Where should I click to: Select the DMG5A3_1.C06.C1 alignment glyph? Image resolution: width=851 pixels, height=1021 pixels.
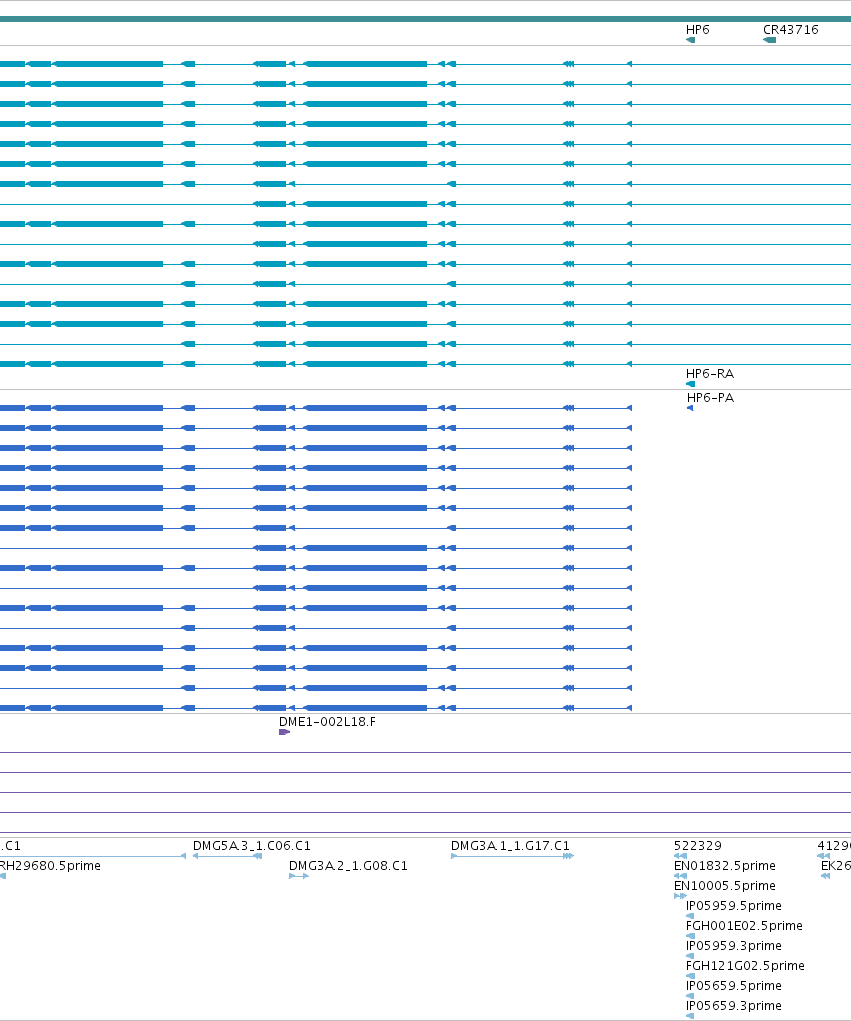pyautogui.click(x=227, y=856)
